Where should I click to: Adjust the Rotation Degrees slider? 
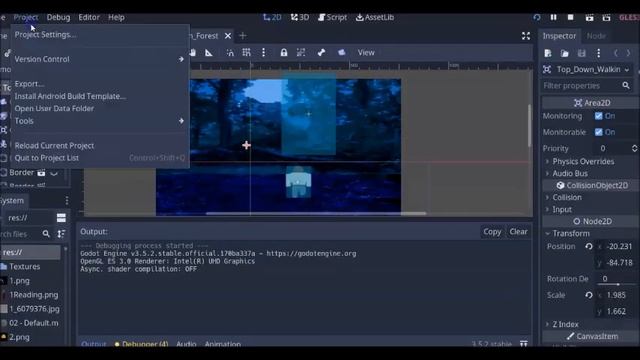[617, 284]
